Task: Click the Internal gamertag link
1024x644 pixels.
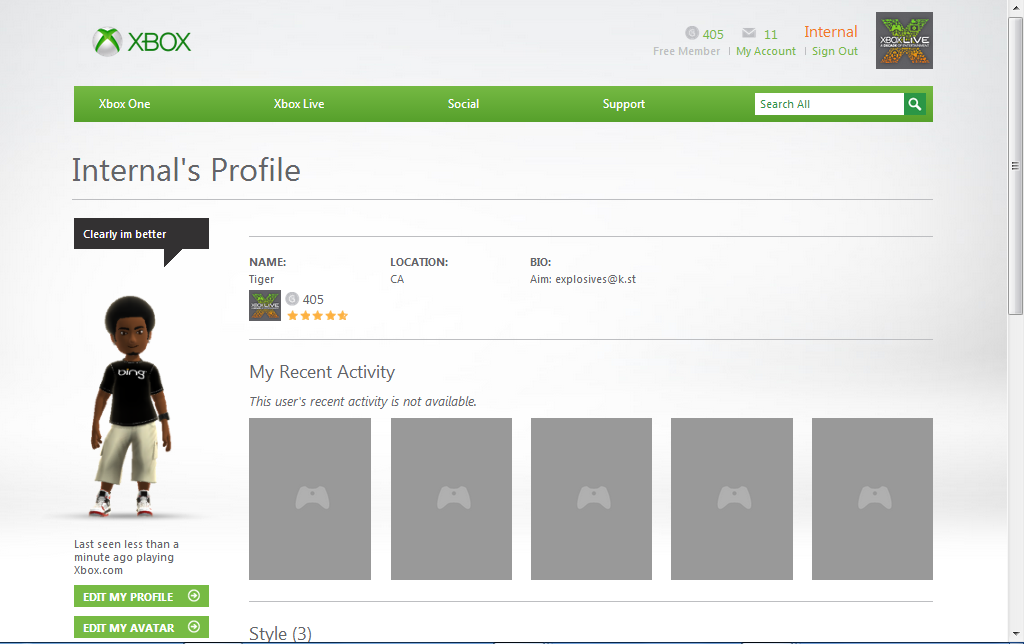Action: pyautogui.click(x=830, y=31)
